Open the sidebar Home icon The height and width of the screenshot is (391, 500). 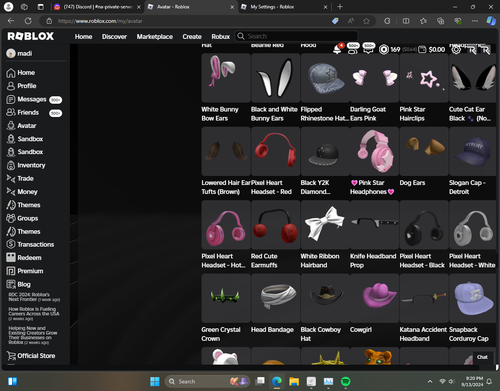pos(11,73)
